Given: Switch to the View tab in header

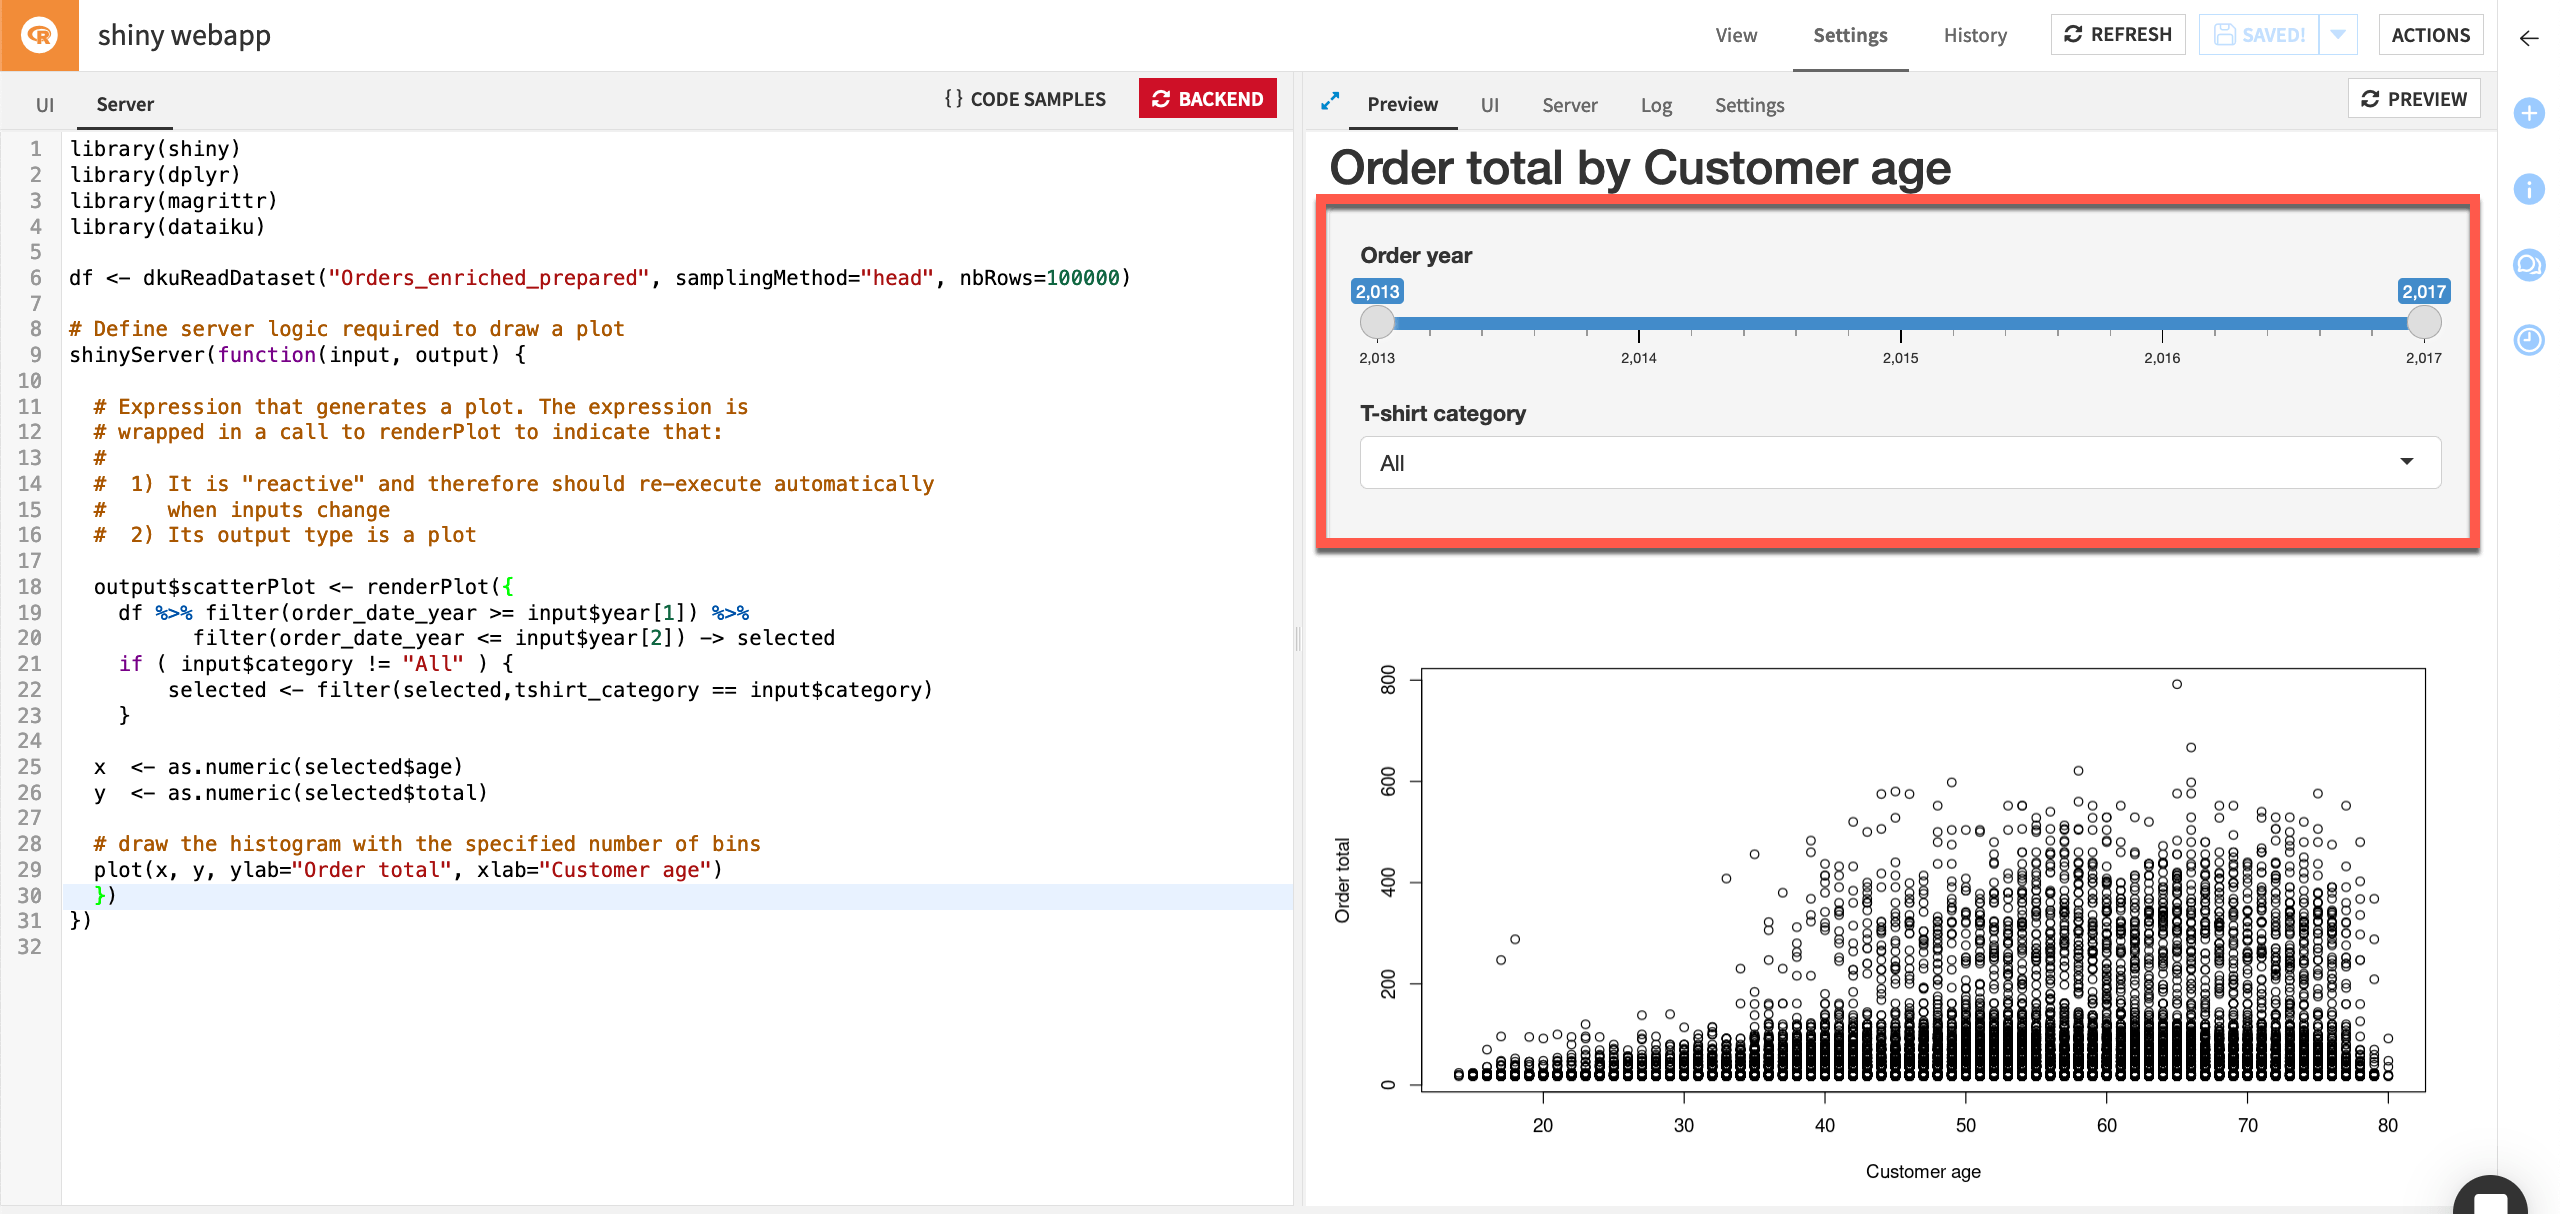Looking at the screenshot, I should [x=1736, y=35].
